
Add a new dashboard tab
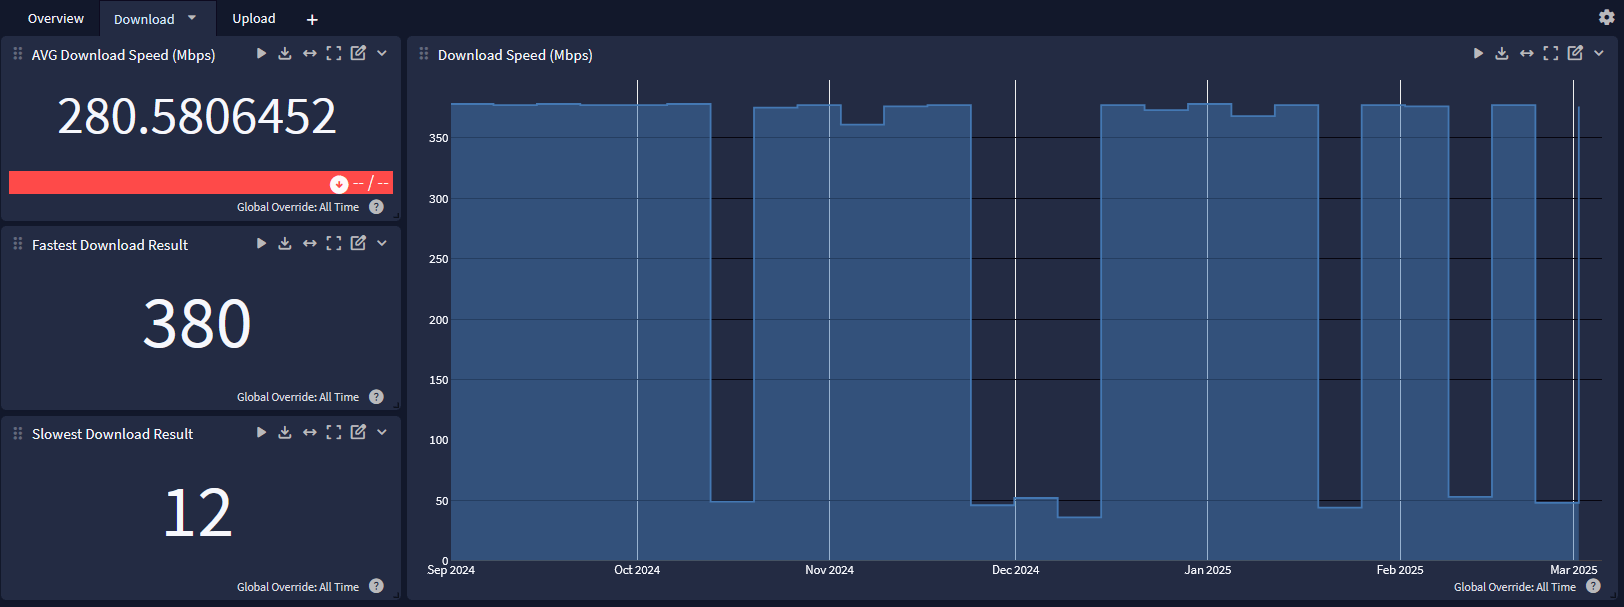312,19
